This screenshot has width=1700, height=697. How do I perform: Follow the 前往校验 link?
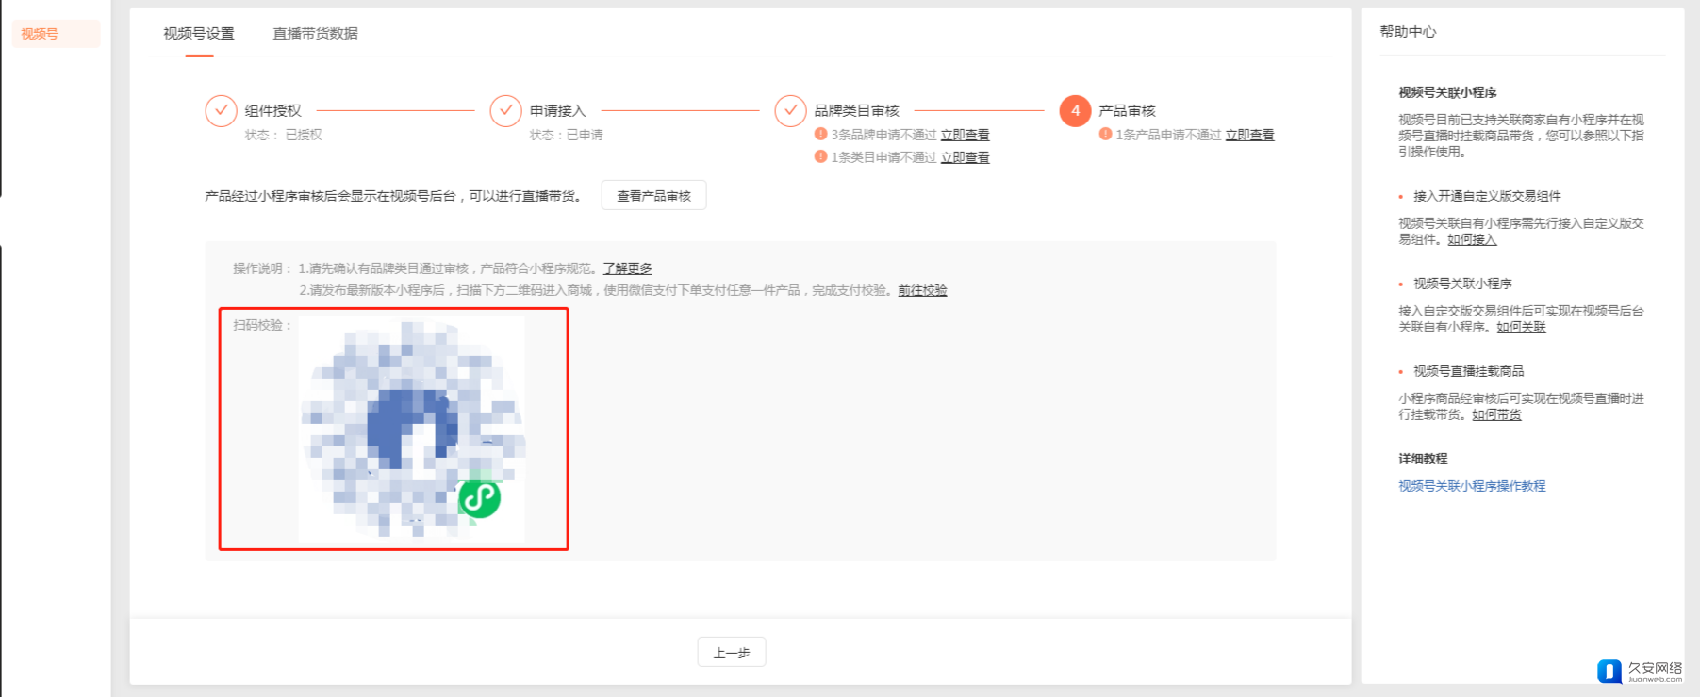coord(923,291)
